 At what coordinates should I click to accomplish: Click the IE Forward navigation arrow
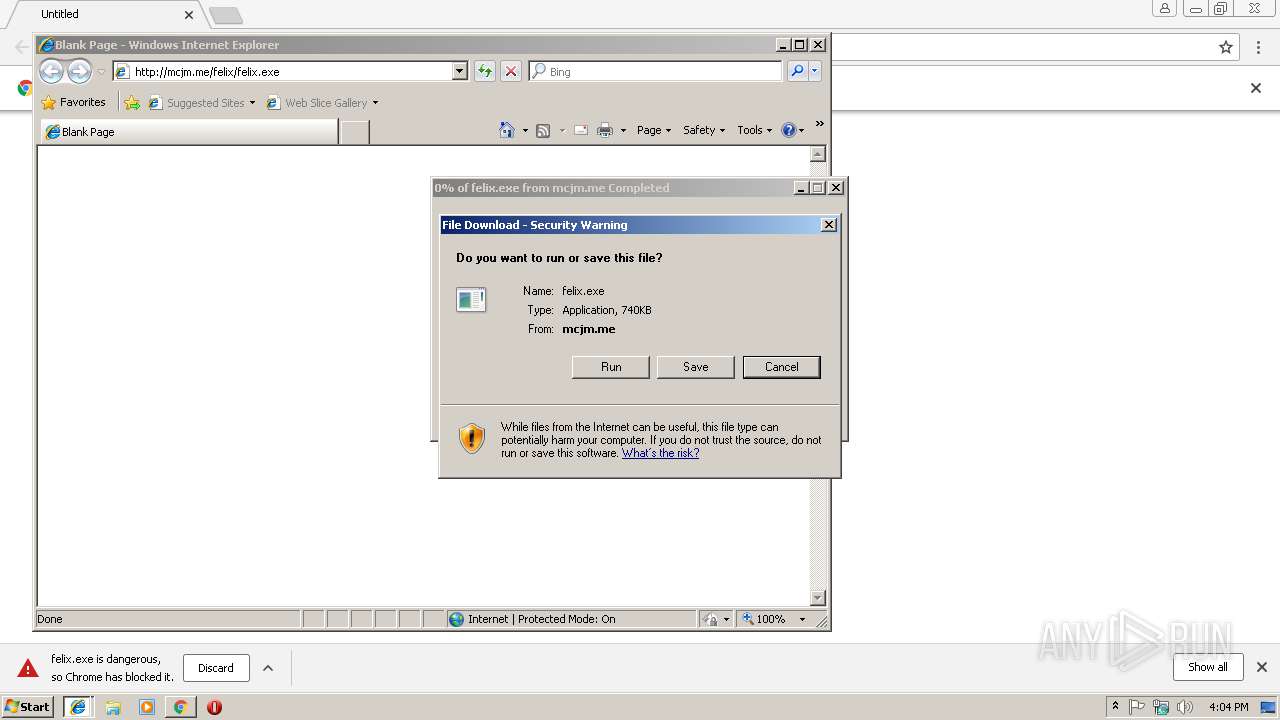tap(80, 71)
